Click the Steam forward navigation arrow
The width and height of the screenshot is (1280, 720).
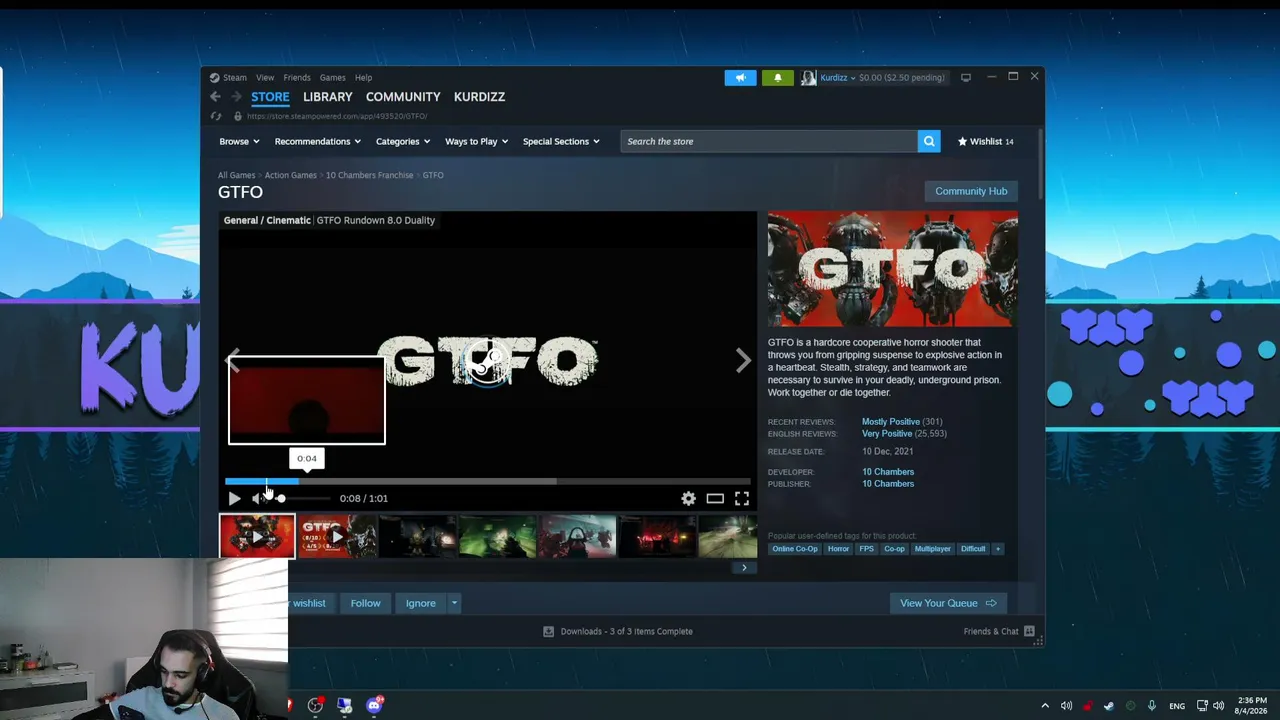click(x=236, y=97)
